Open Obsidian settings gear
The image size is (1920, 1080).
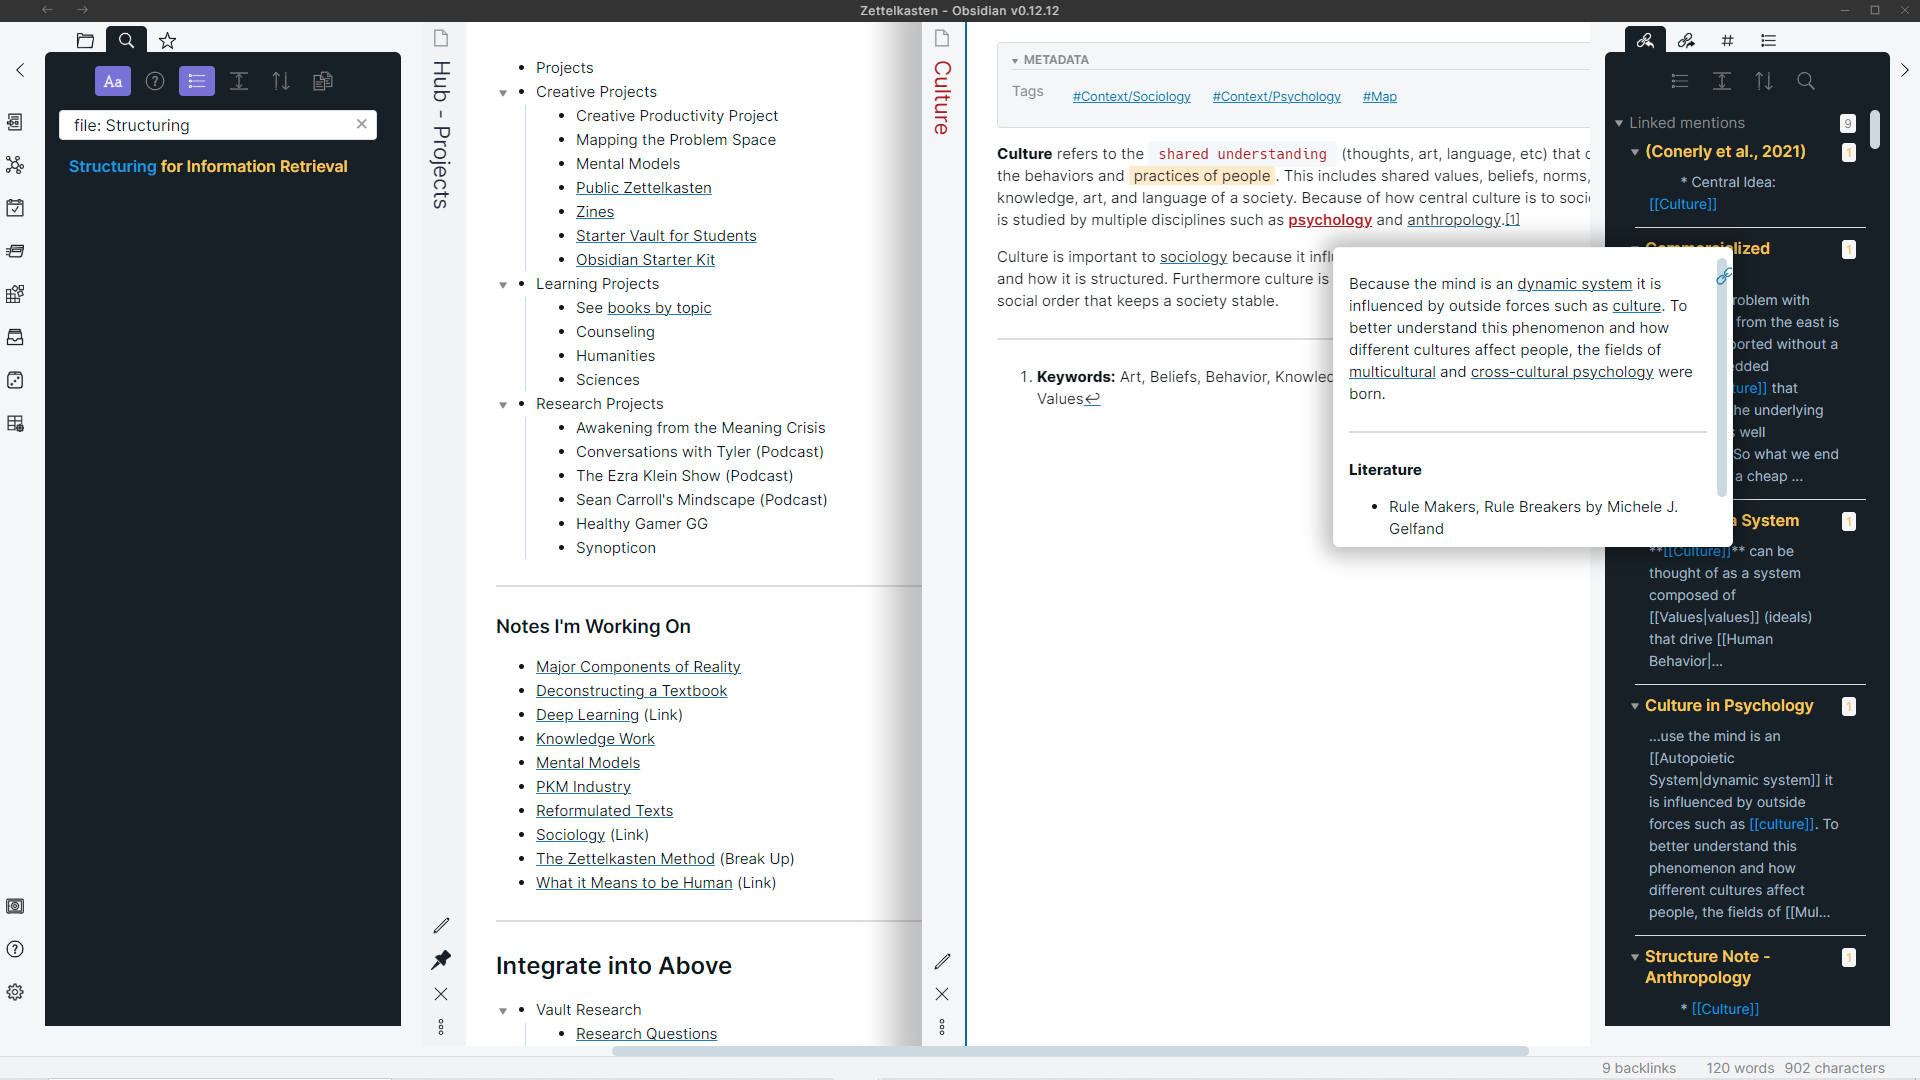click(x=15, y=992)
